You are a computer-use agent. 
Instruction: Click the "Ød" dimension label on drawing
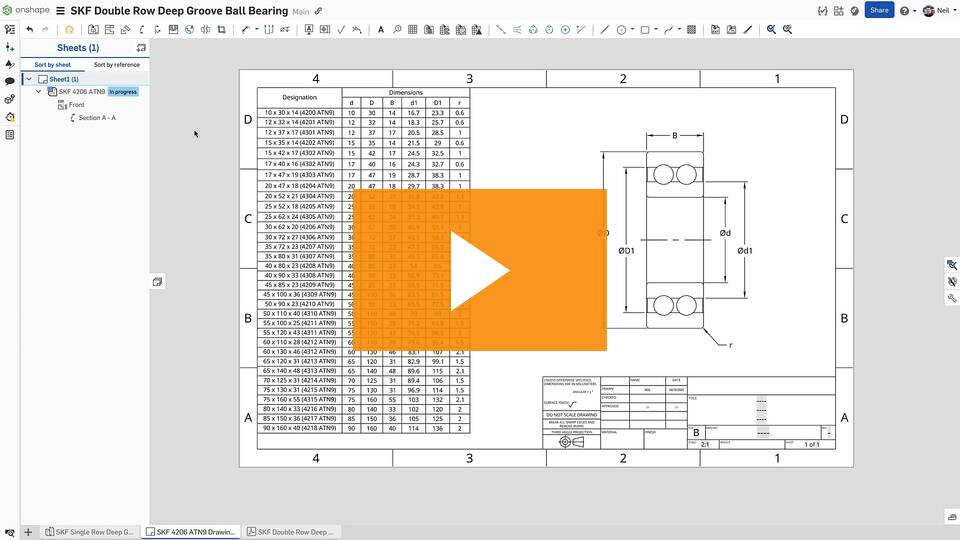(x=725, y=233)
